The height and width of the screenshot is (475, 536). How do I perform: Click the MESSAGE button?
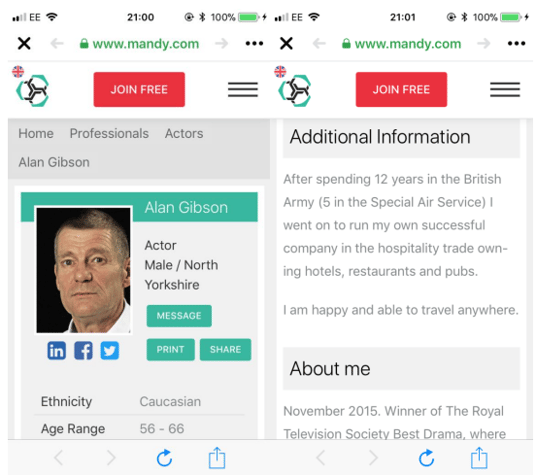tap(179, 316)
